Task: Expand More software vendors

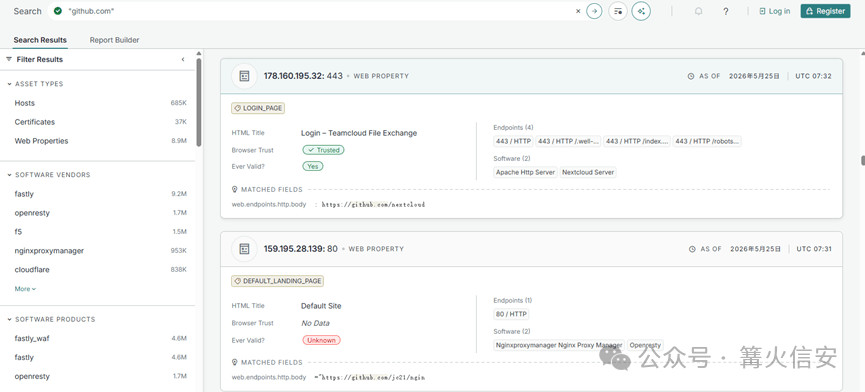Action: pyautogui.click(x=25, y=289)
